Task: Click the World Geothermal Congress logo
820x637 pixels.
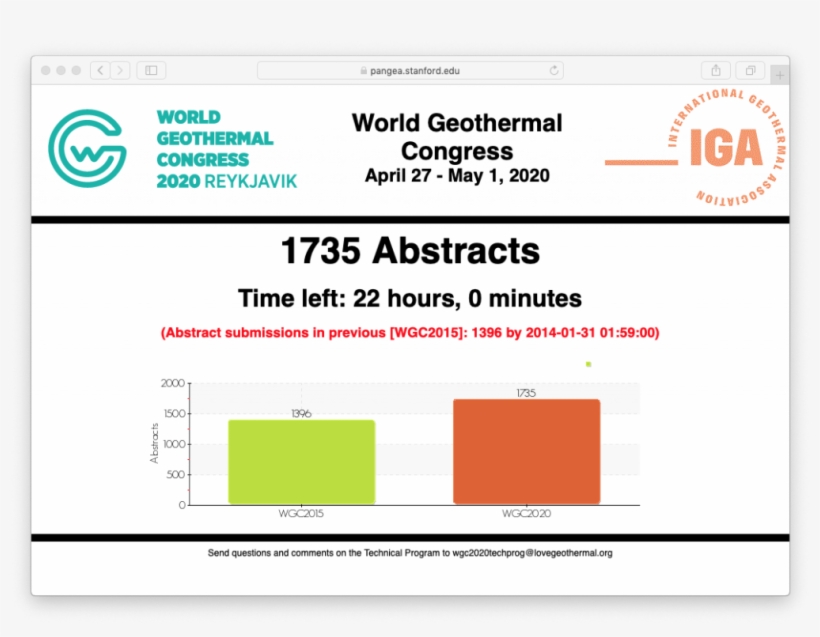Action: click(88, 150)
